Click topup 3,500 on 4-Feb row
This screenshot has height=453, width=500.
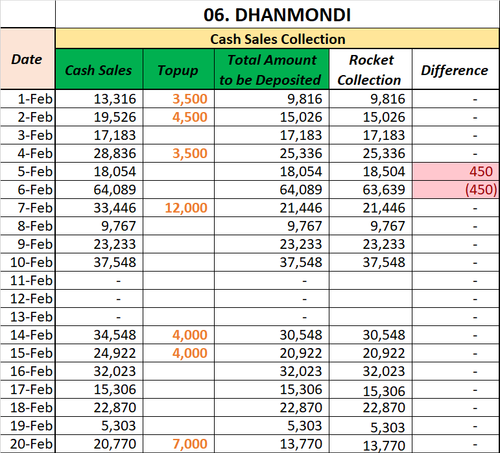[x=179, y=153]
